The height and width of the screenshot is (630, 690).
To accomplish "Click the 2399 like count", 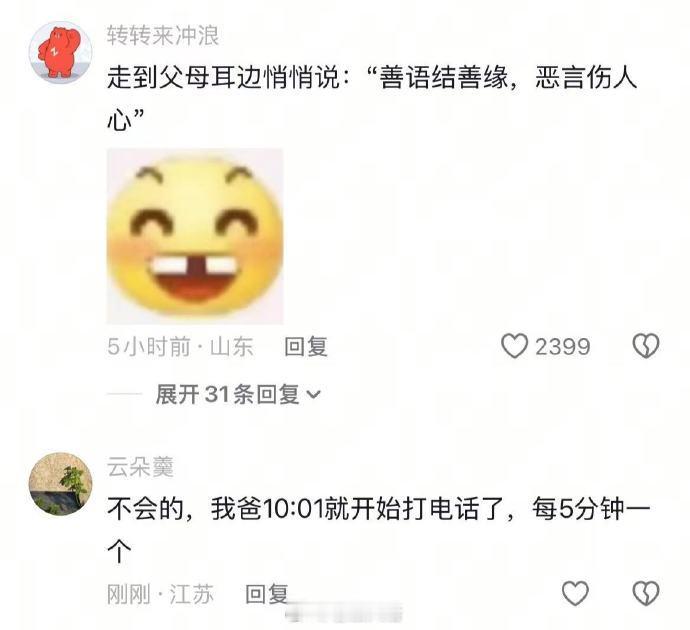I will (562, 347).
